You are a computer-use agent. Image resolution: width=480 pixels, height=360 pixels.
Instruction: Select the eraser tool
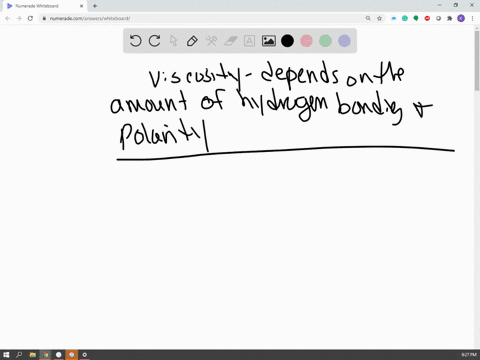(x=230, y=41)
